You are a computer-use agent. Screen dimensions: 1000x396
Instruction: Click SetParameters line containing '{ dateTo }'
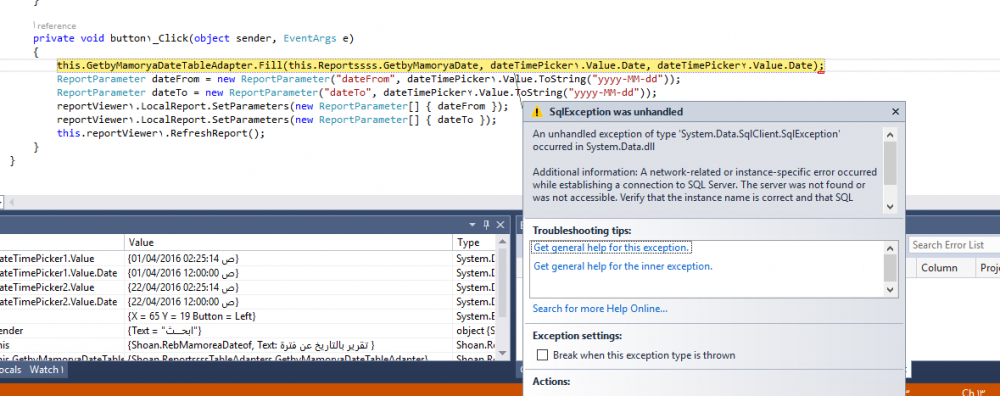click(276, 120)
